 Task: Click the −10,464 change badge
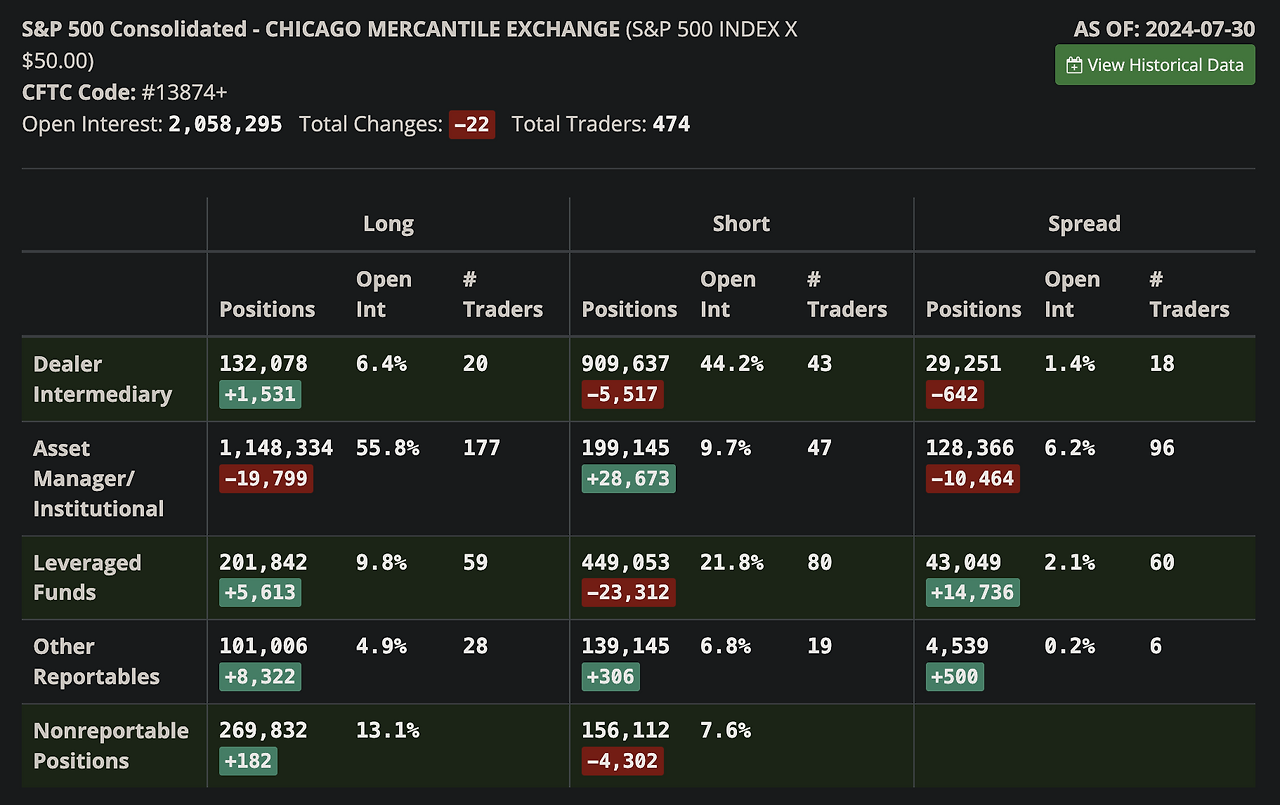point(973,478)
